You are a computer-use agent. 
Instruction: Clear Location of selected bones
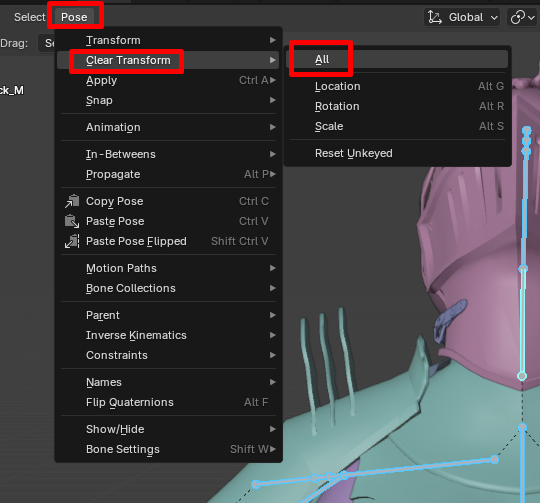click(397, 86)
